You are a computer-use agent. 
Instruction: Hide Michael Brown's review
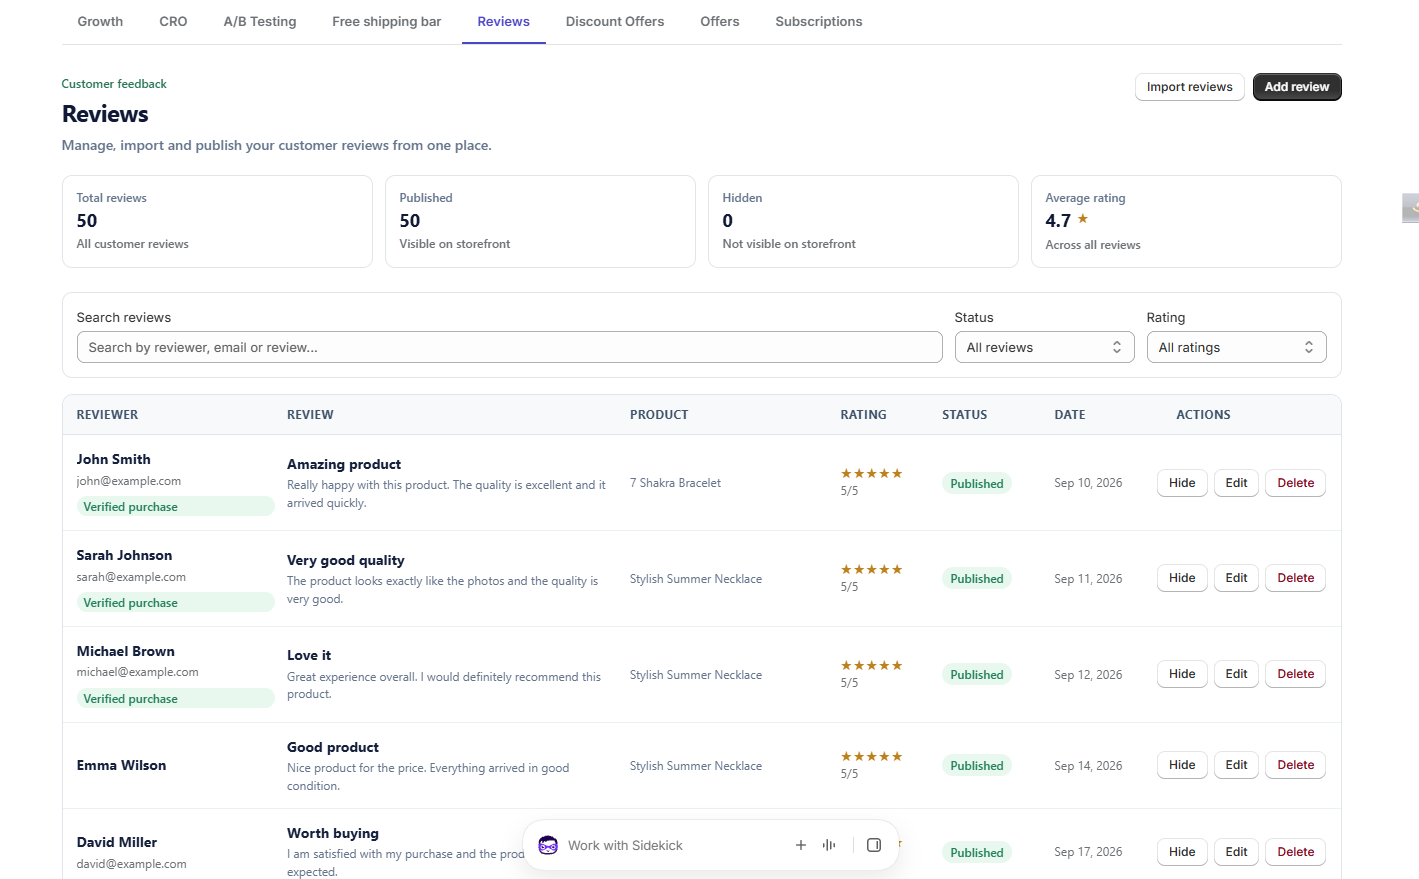[1182, 674]
